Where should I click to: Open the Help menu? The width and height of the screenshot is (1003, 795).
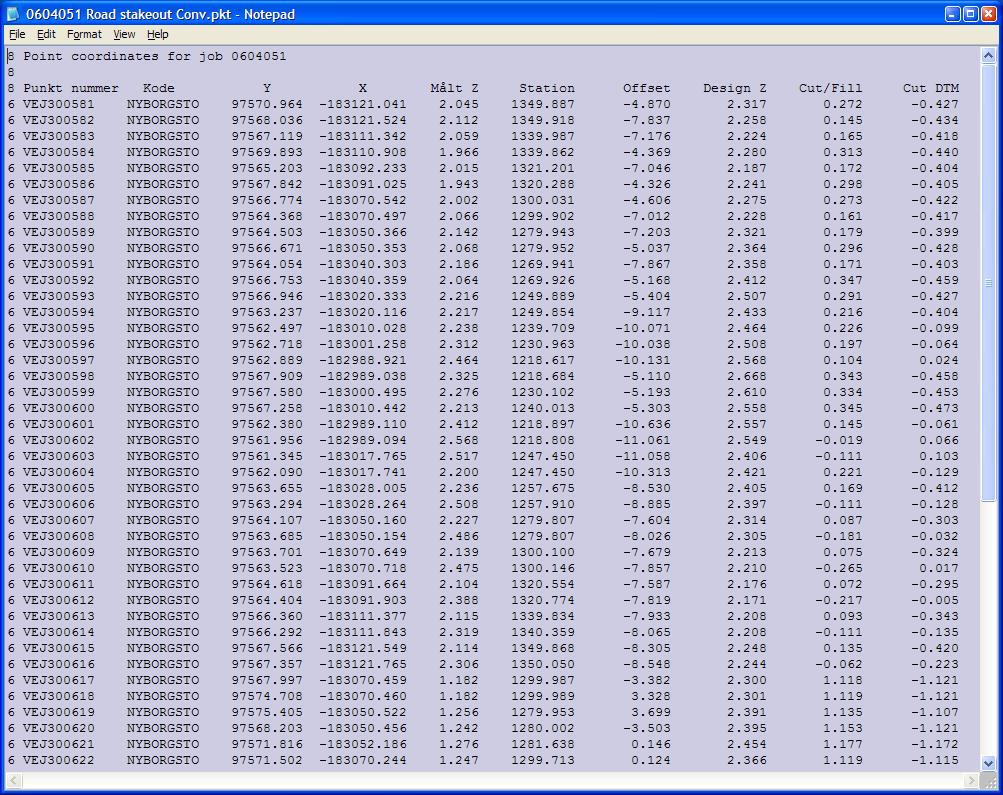point(156,33)
